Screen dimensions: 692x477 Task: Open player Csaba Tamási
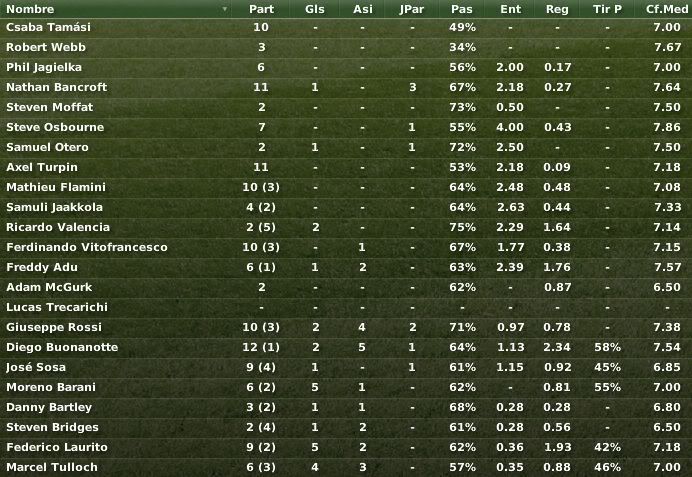(x=49, y=27)
